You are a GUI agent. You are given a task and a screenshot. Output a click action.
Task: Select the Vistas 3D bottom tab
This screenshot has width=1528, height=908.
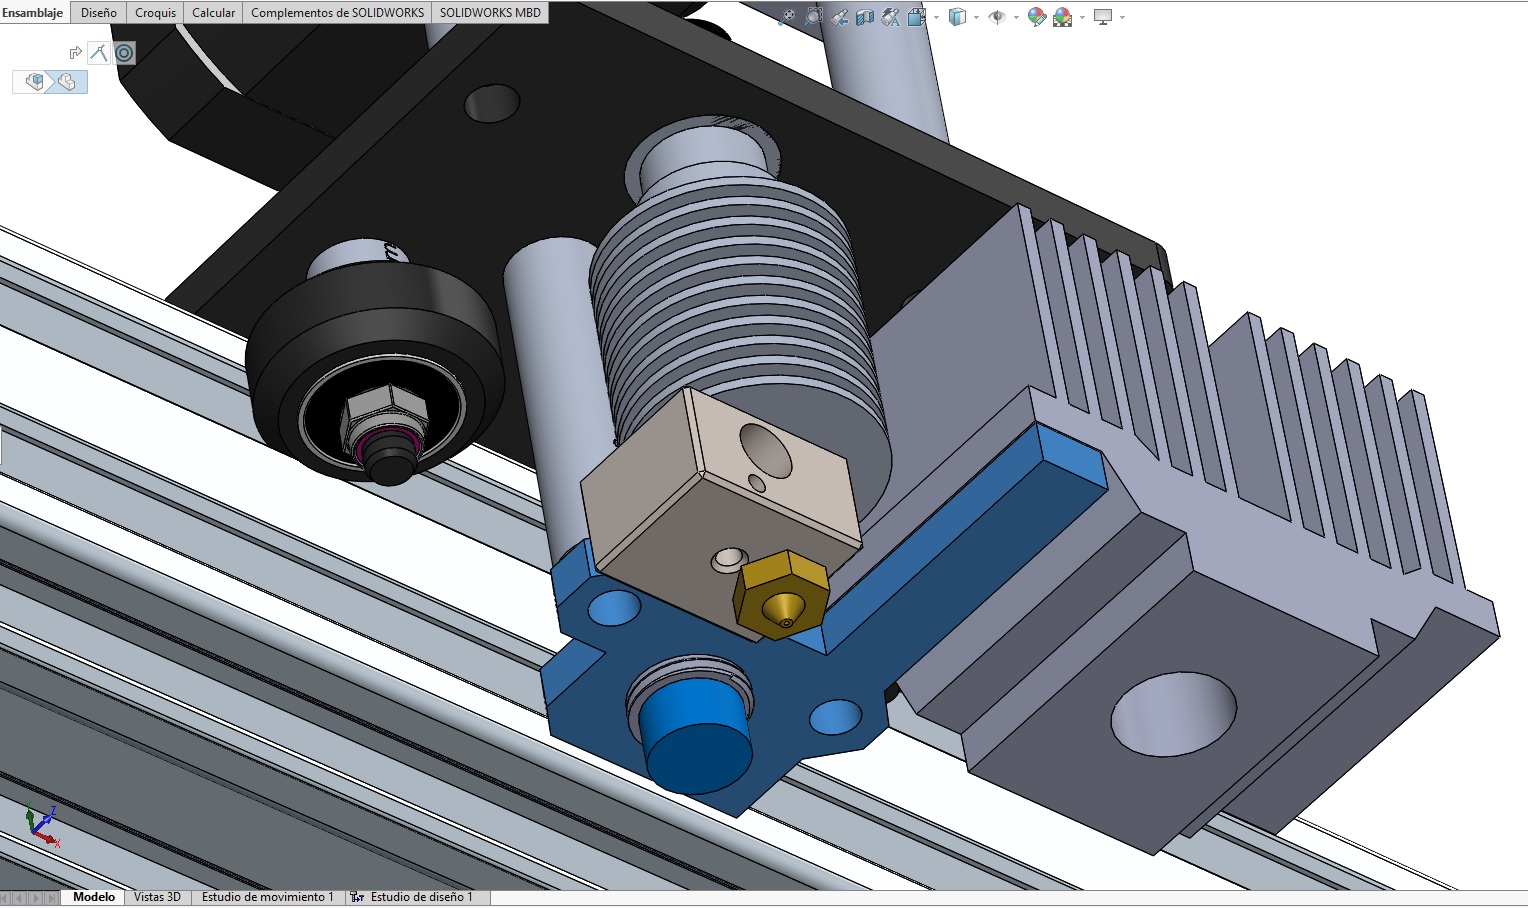click(157, 897)
